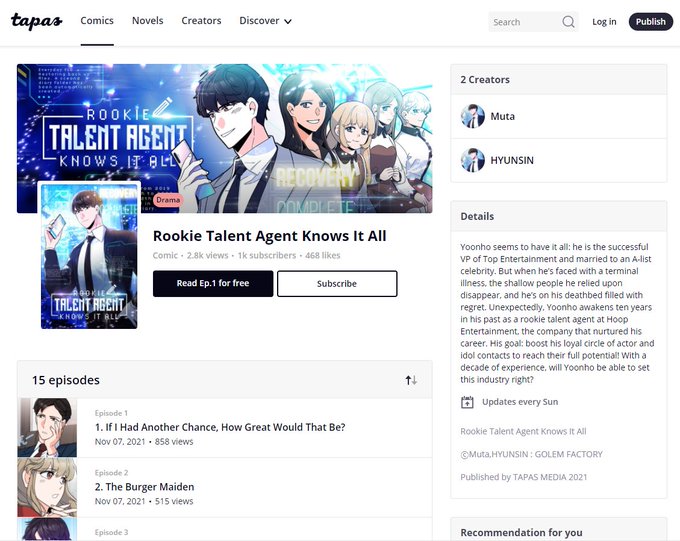
Task: Click the search magnifier icon
Action: point(568,22)
